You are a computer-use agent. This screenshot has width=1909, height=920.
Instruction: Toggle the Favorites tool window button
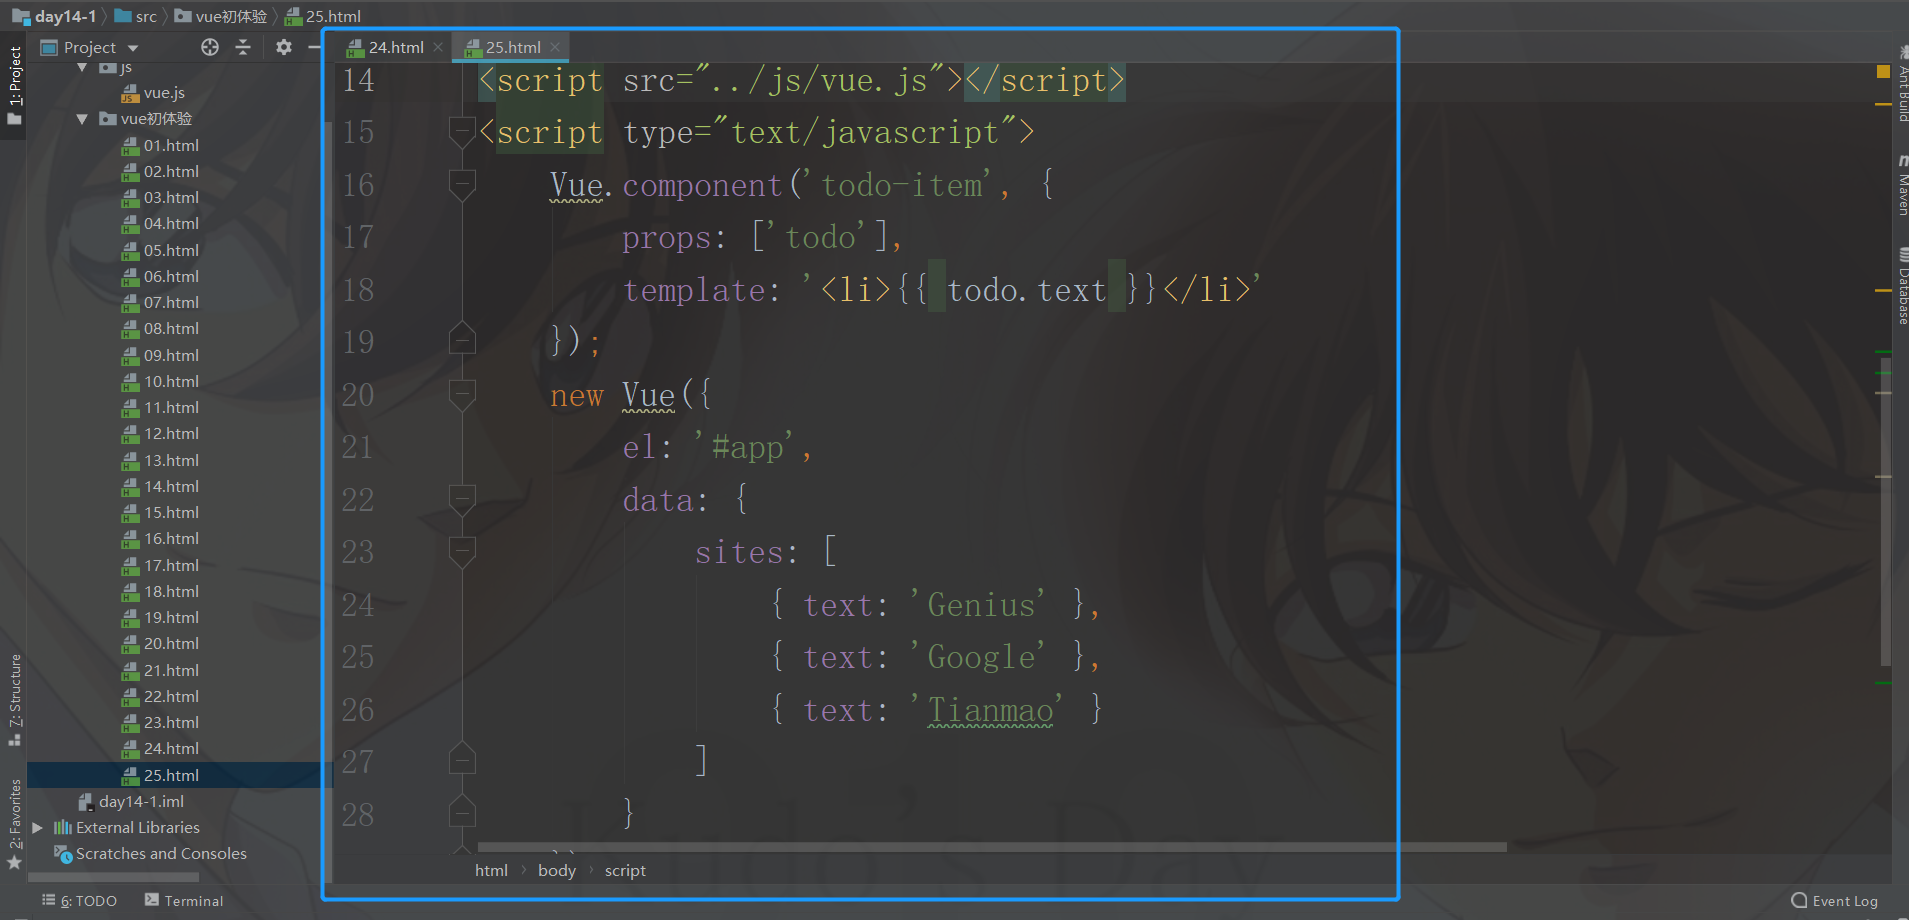click(14, 824)
